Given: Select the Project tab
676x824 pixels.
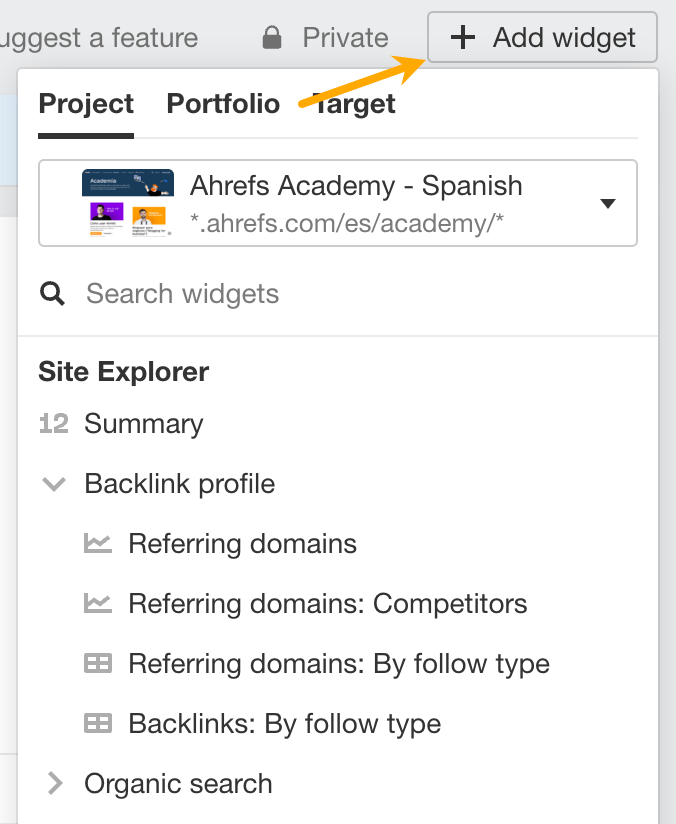Looking at the screenshot, I should point(86,104).
